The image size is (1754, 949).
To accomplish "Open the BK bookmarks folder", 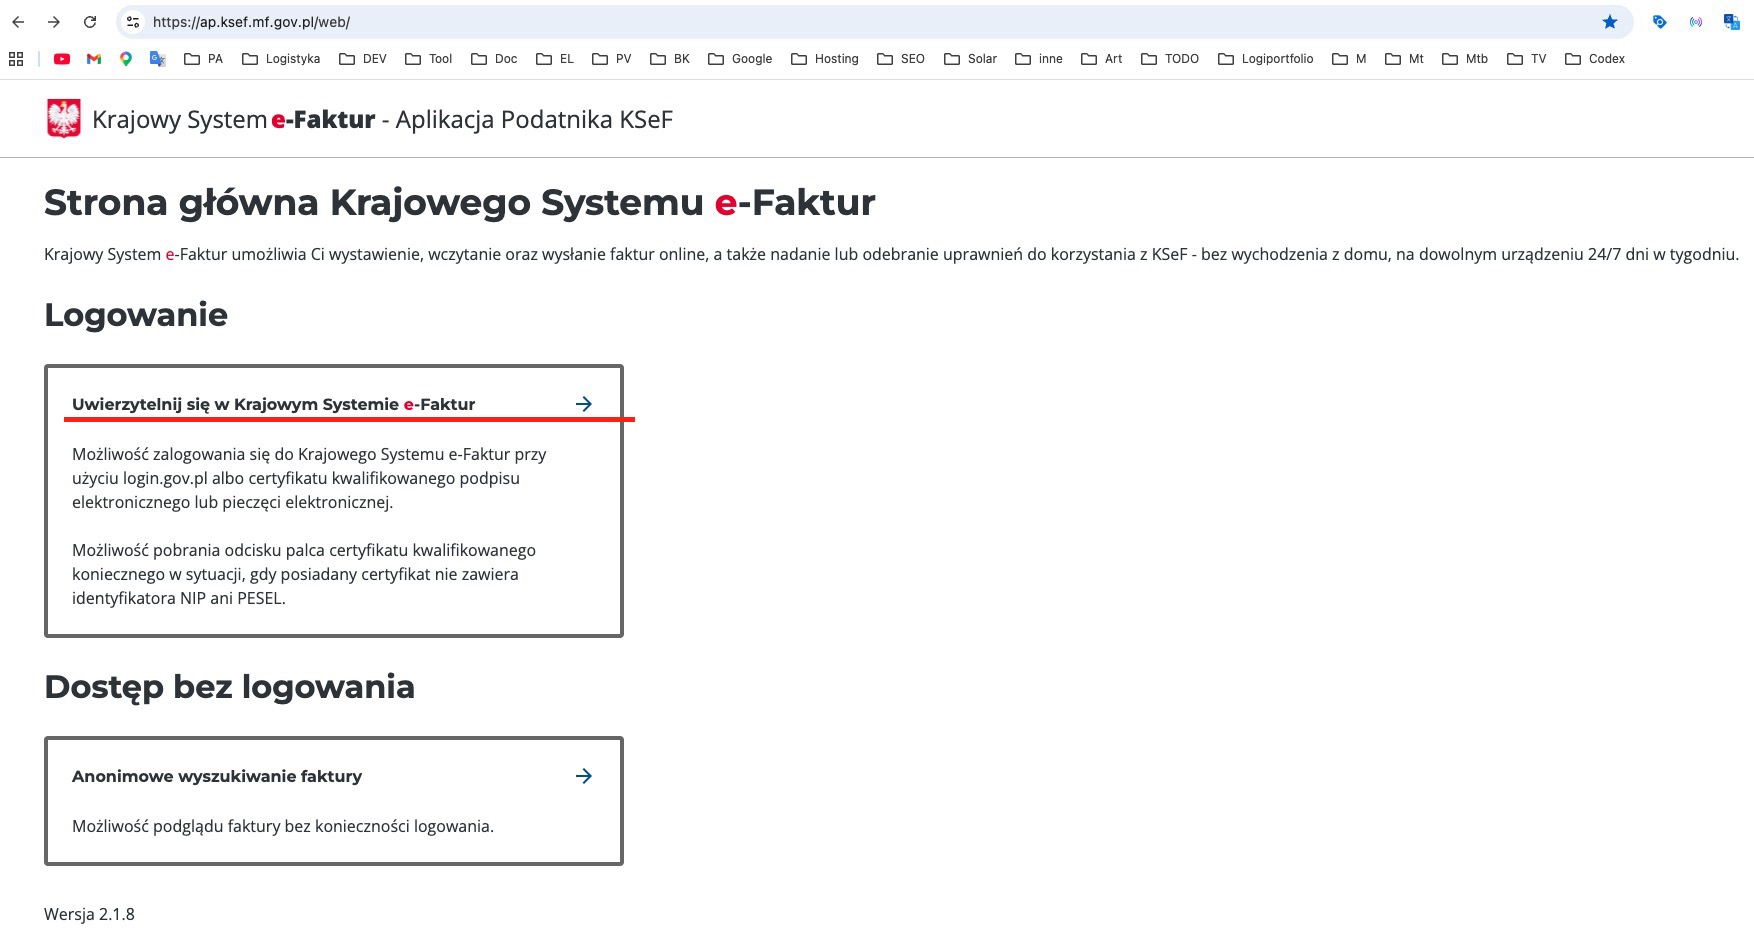I will pyautogui.click(x=670, y=59).
